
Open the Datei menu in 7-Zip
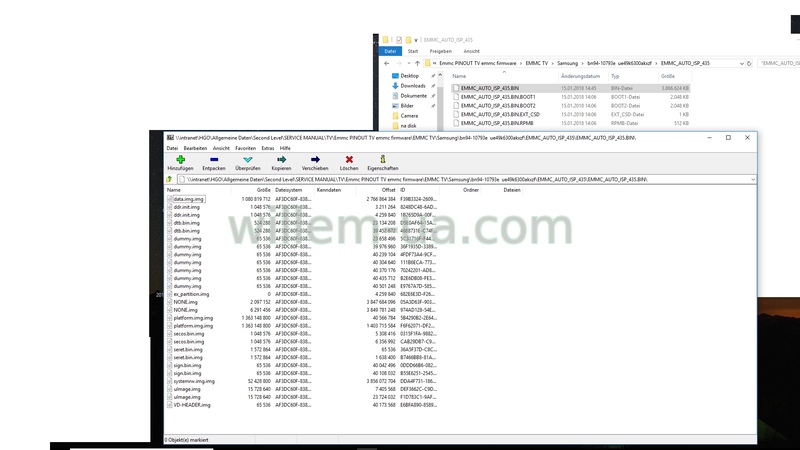point(172,148)
